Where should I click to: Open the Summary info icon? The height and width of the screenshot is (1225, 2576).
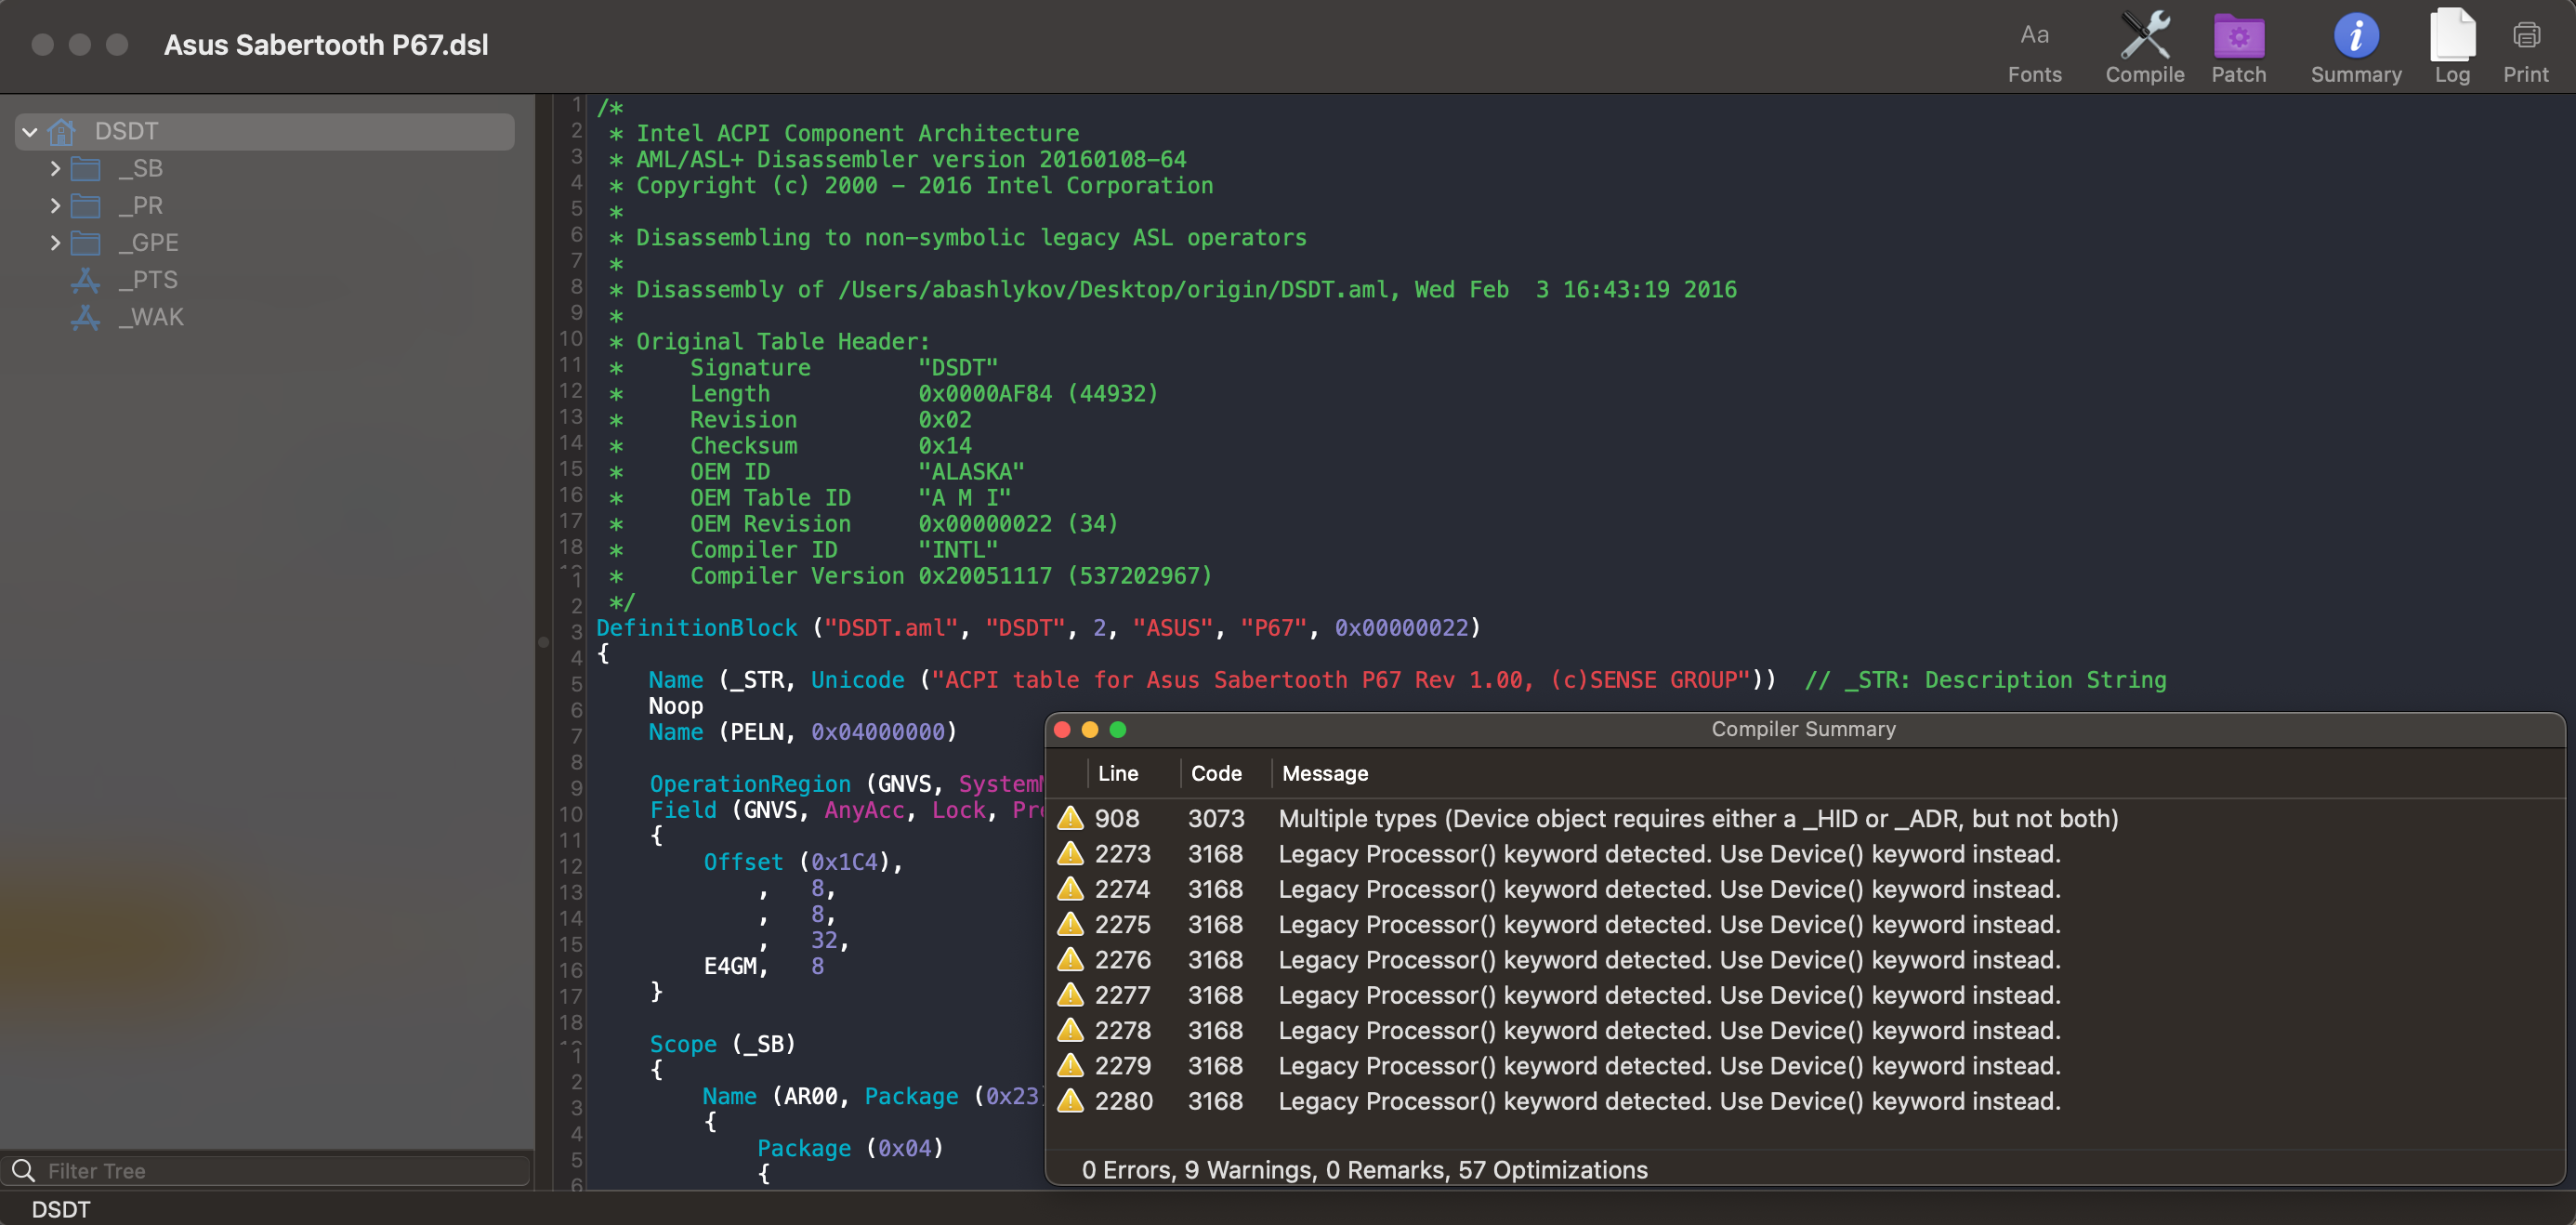tap(2355, 37)
